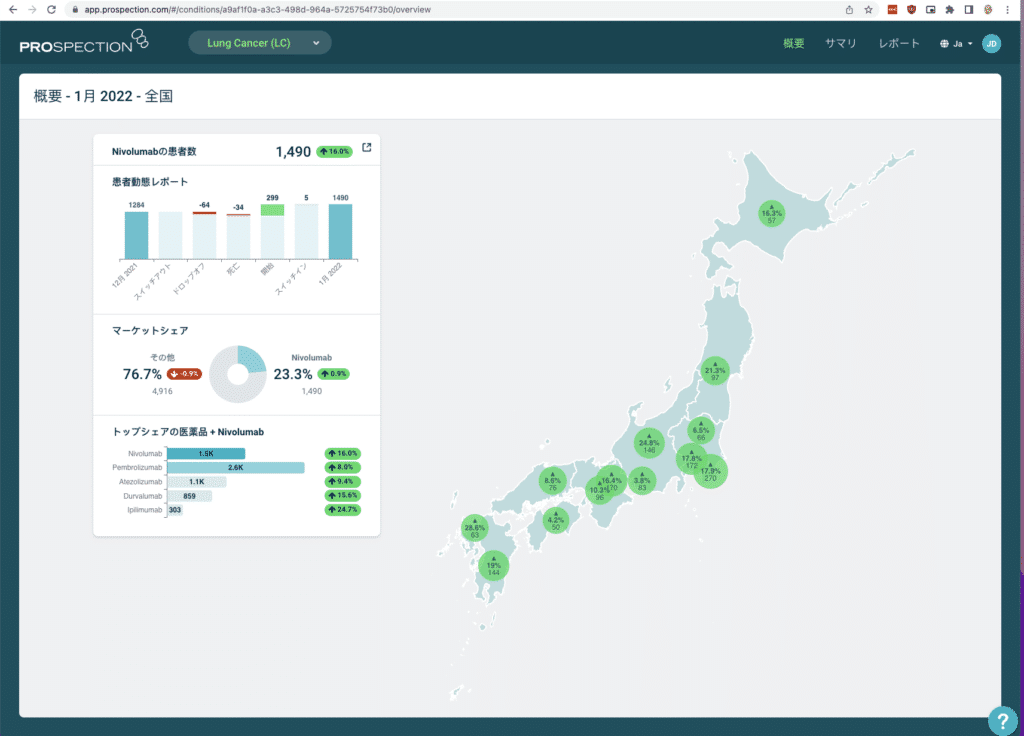The height and width of the screenshot is (736, 1024).
Task: Click the 概要 - 1月 2022 - 全国 title
Action: (x=103, y=96)
